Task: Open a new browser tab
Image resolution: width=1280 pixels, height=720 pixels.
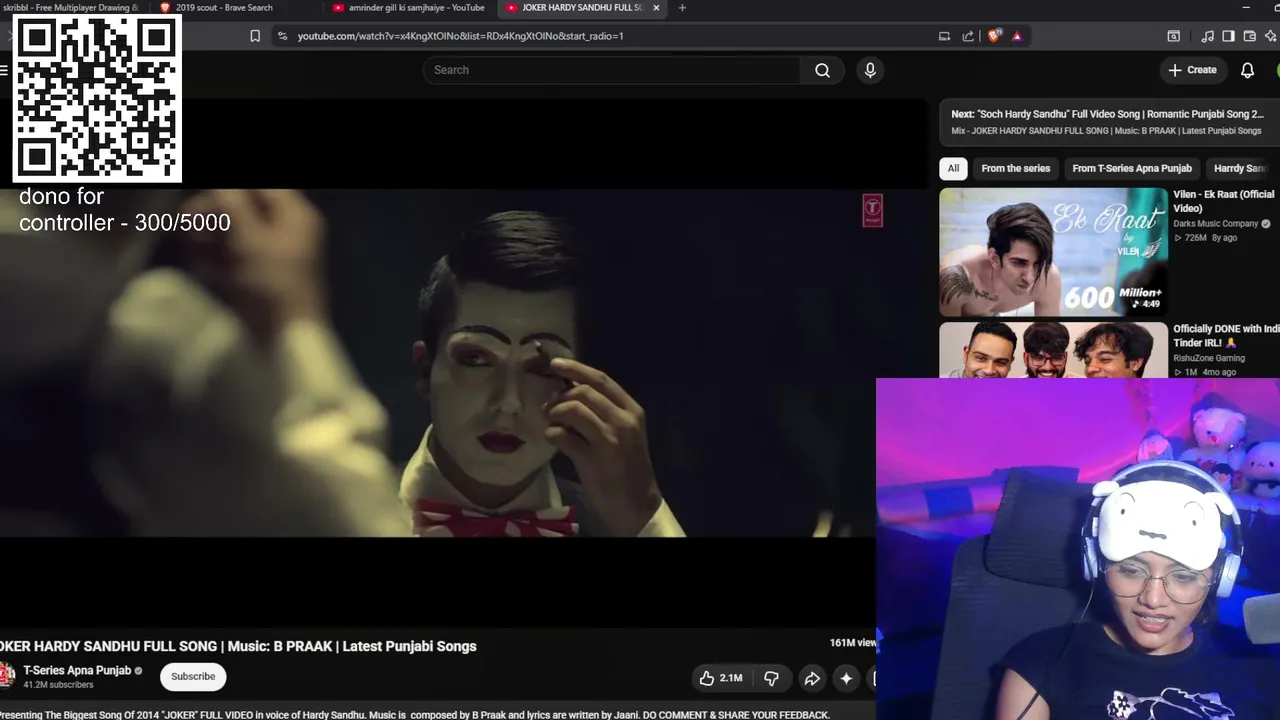Action: click(682, 8)
